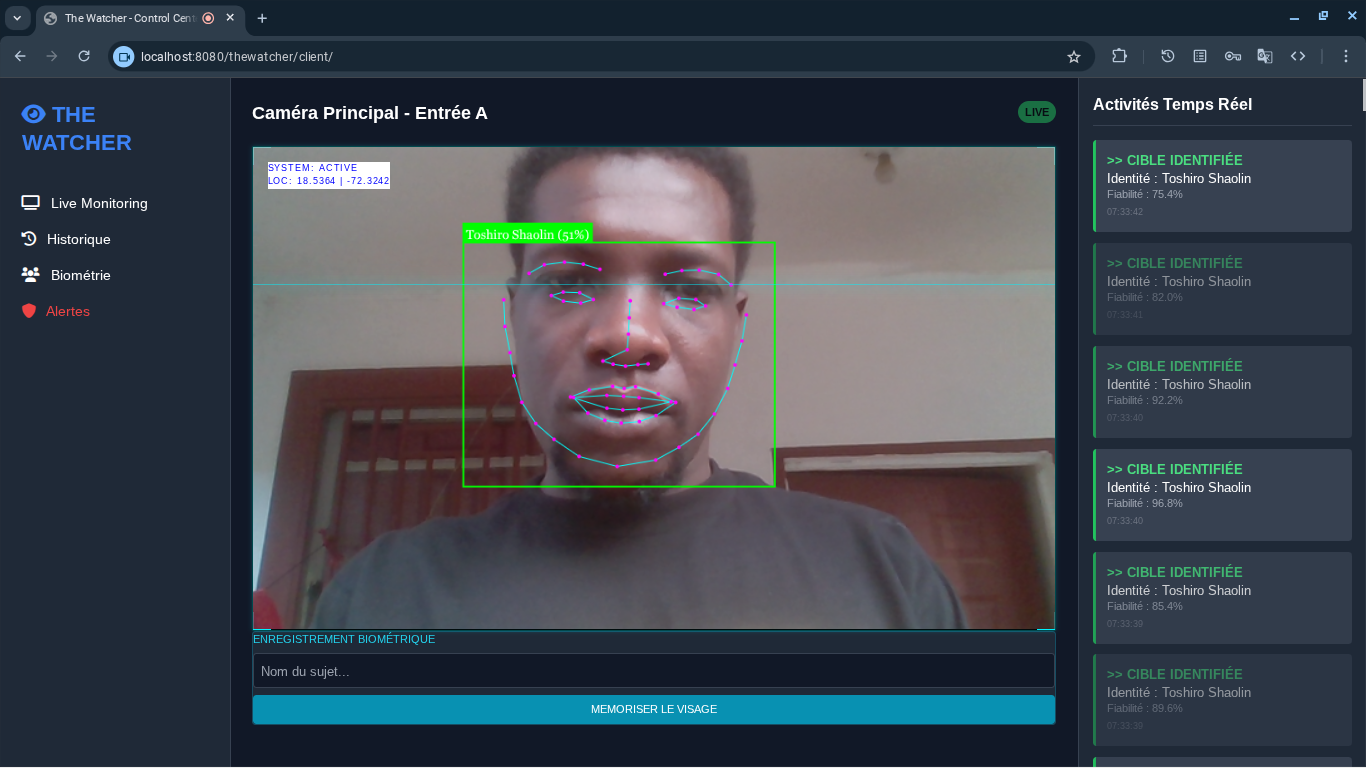The width and height of the screenshot is (1366, 768).
Task: Click the Nom du sujet input field
Action: [x=654, y=671]
